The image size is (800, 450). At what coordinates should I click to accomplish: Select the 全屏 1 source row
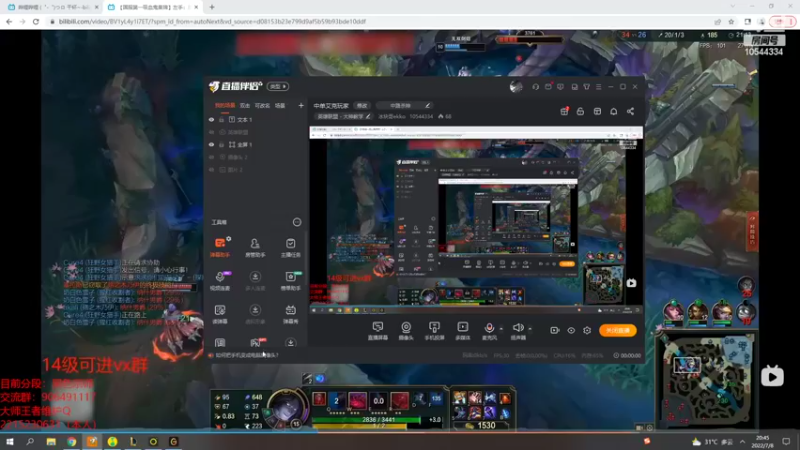[254, 144]
